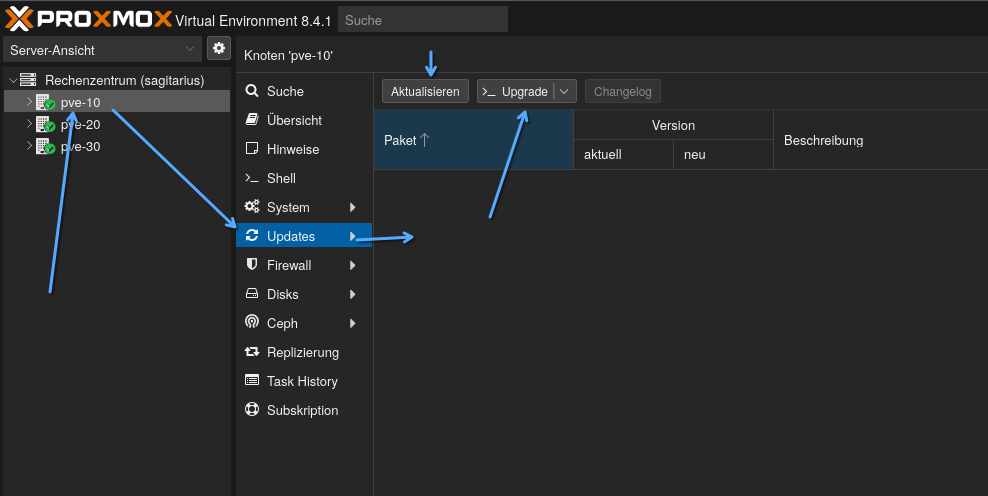Expand the pve-20 node

(x=29, y=124)
